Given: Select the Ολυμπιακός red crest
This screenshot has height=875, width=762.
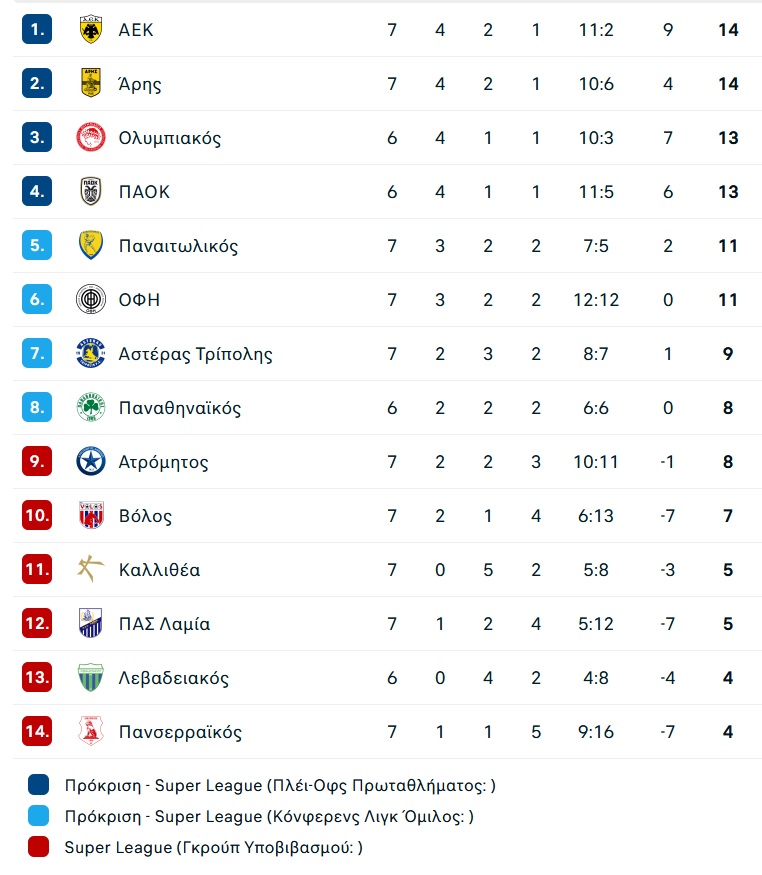Looking at the screenshot, I should coord(91,137).
